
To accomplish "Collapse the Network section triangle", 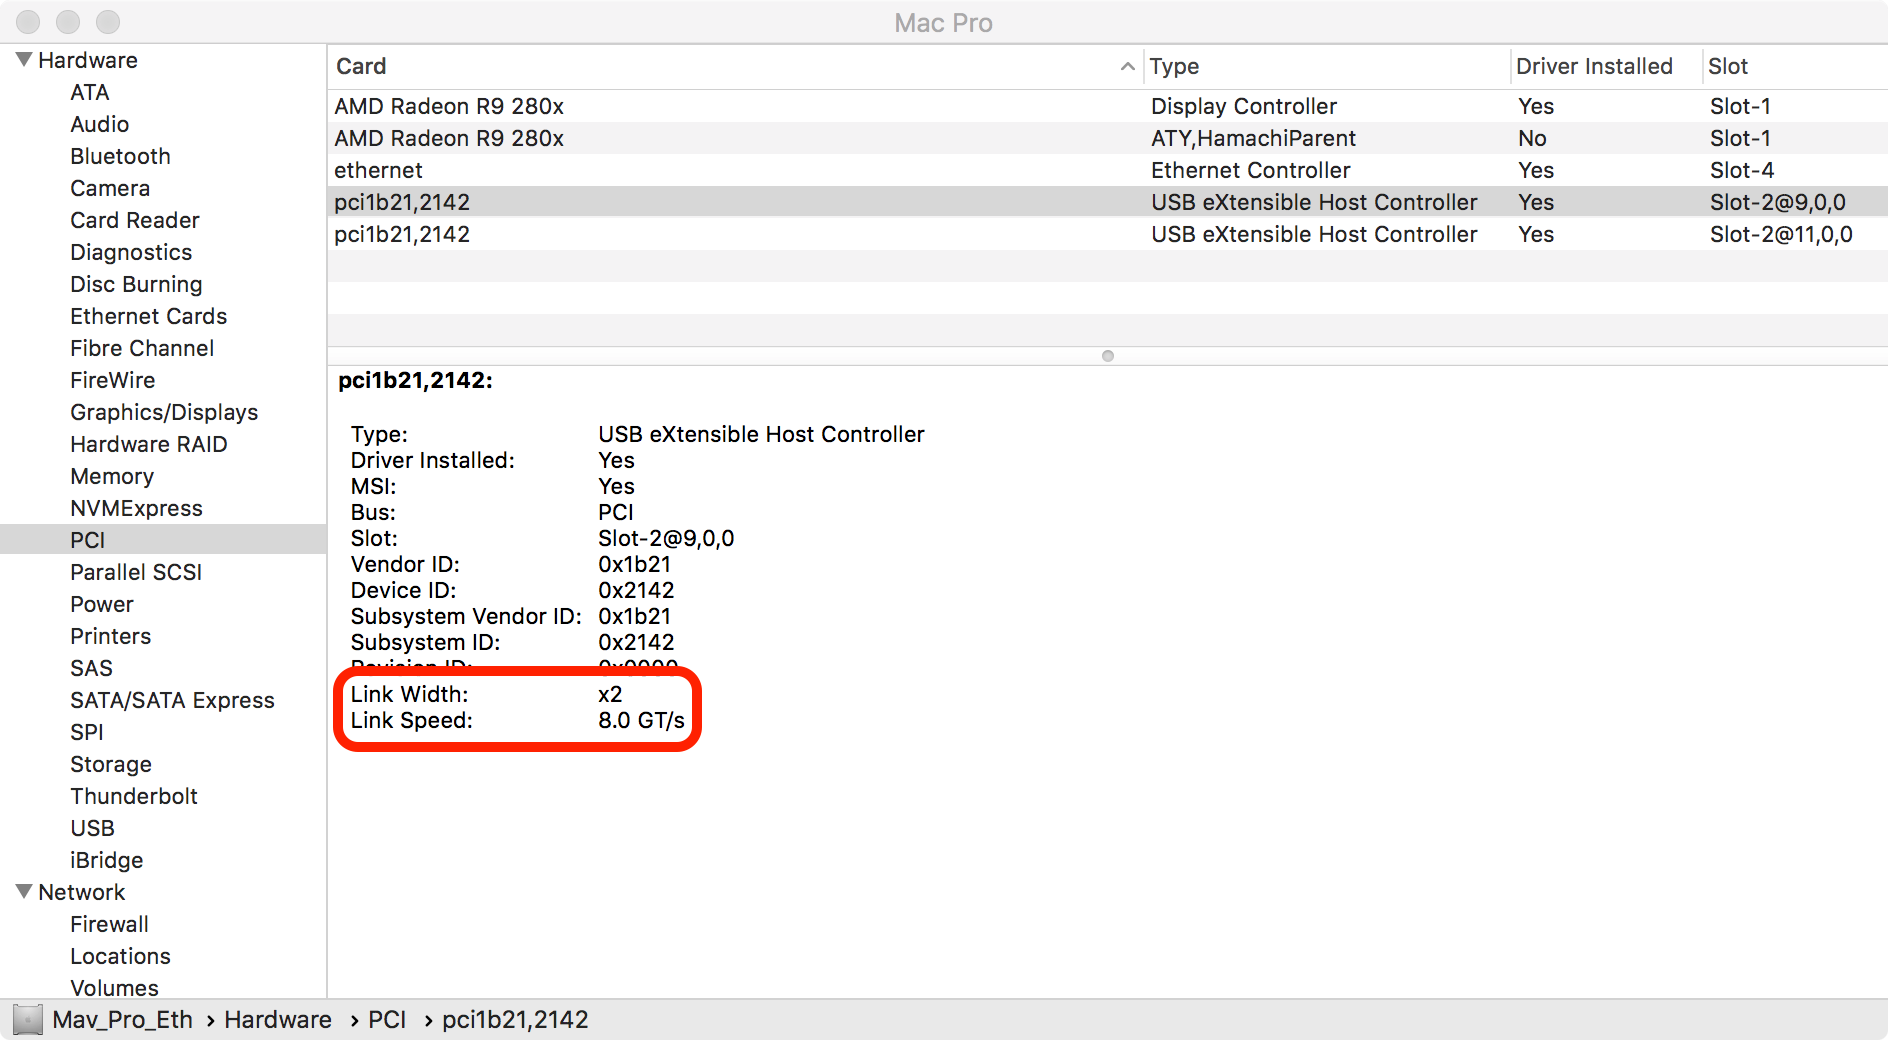I will point(24,892).
